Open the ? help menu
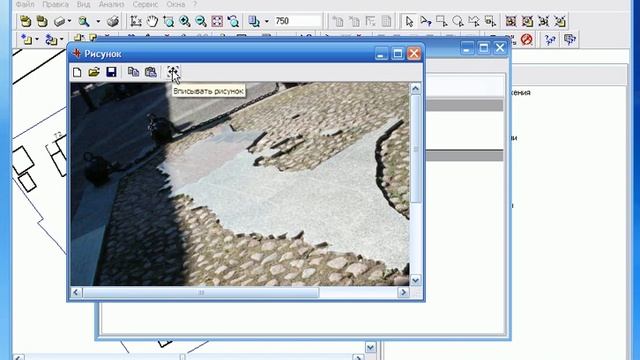The height and width of the screenshot is (360, 640). click(195, 4)
